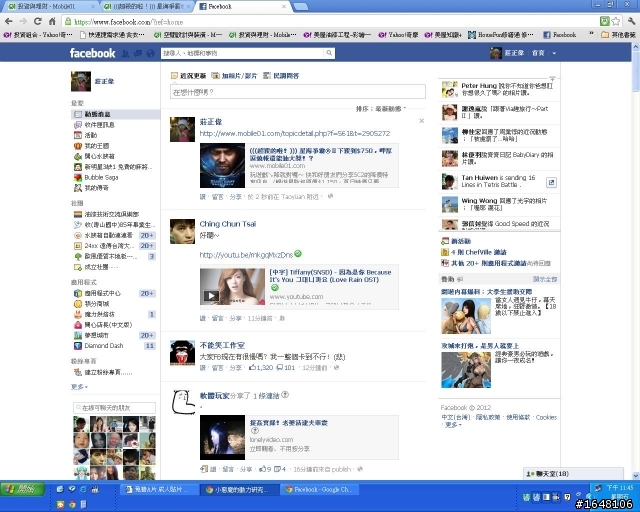Open Wing Wong's ticker story
The height and width of the screenshot is (512, 640).
click(499, 204)
